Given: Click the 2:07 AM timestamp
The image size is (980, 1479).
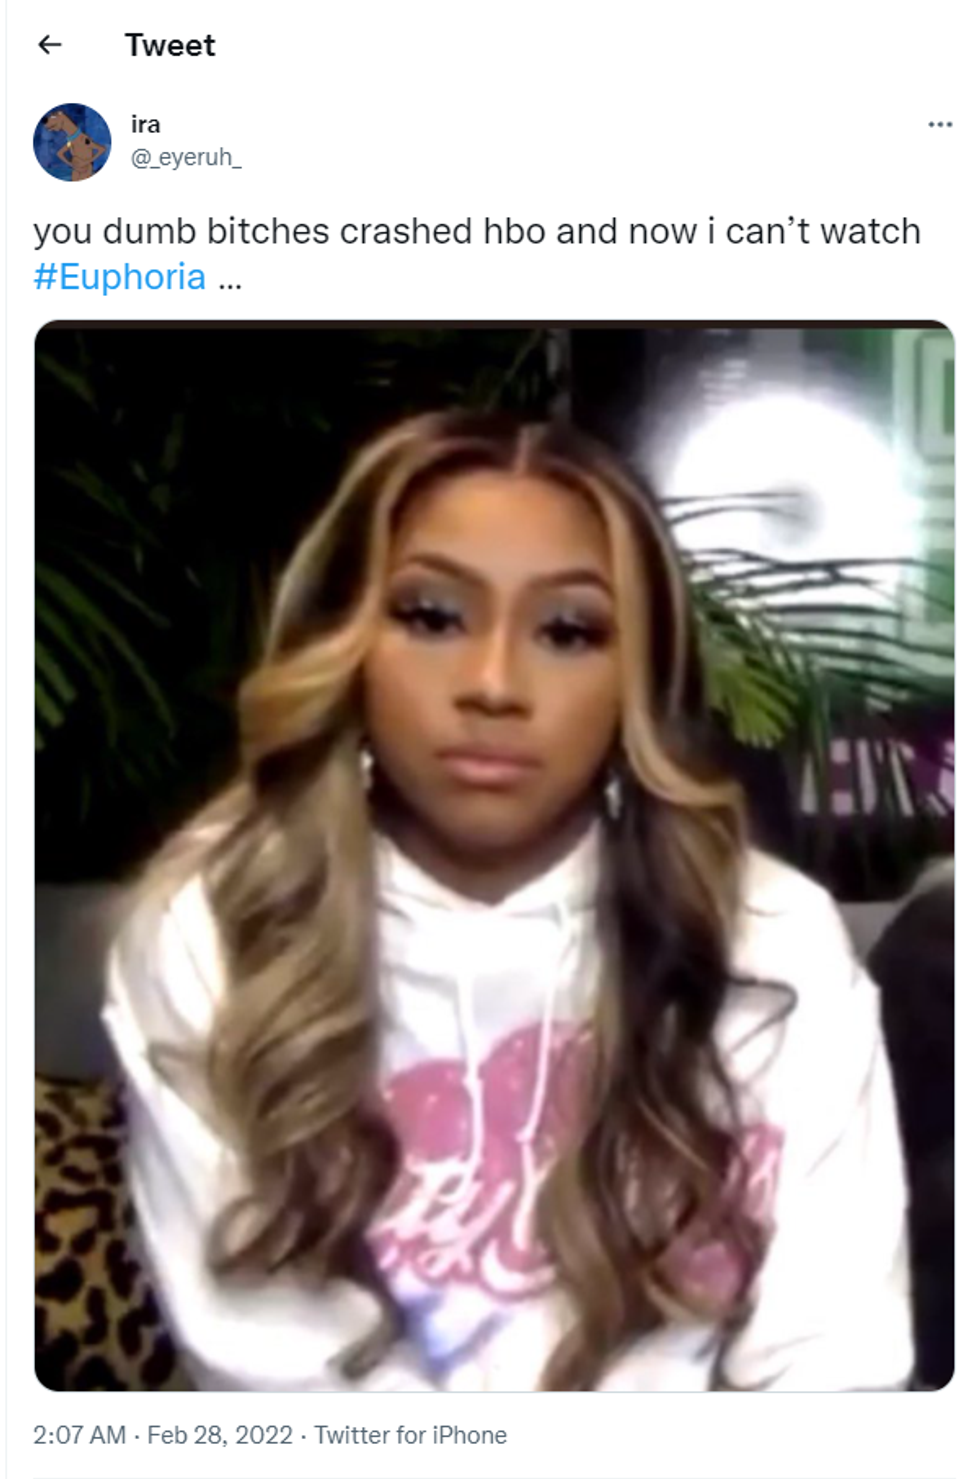Looking at the screenshot, I should point(79,1435).
